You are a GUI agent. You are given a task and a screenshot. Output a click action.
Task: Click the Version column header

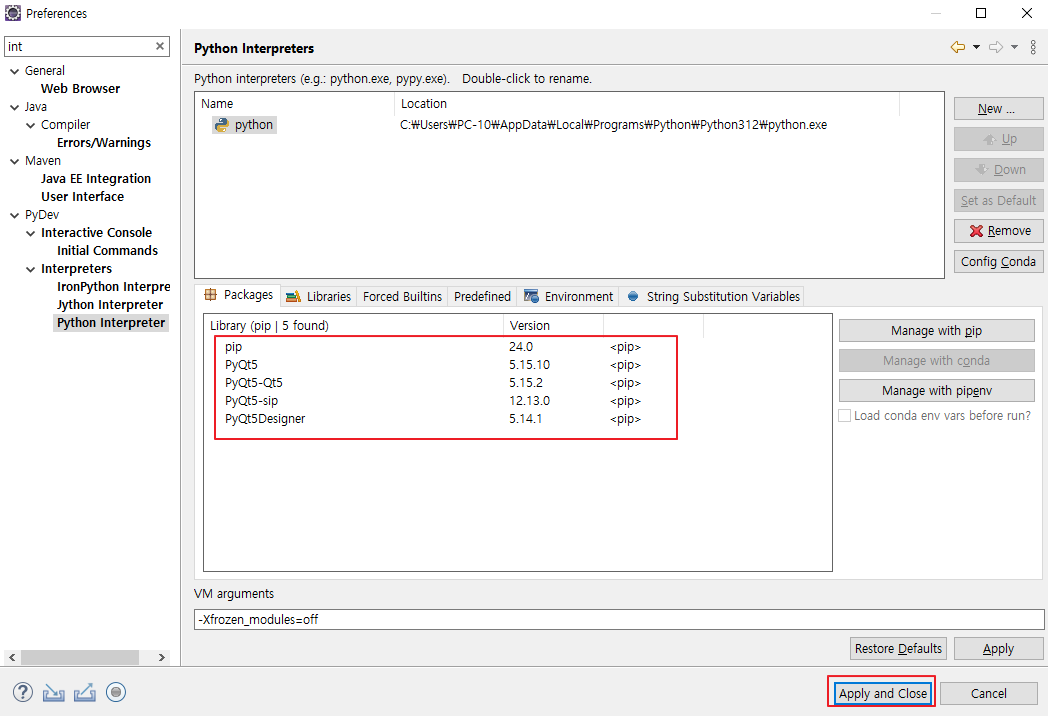click(x=553, y=326)
